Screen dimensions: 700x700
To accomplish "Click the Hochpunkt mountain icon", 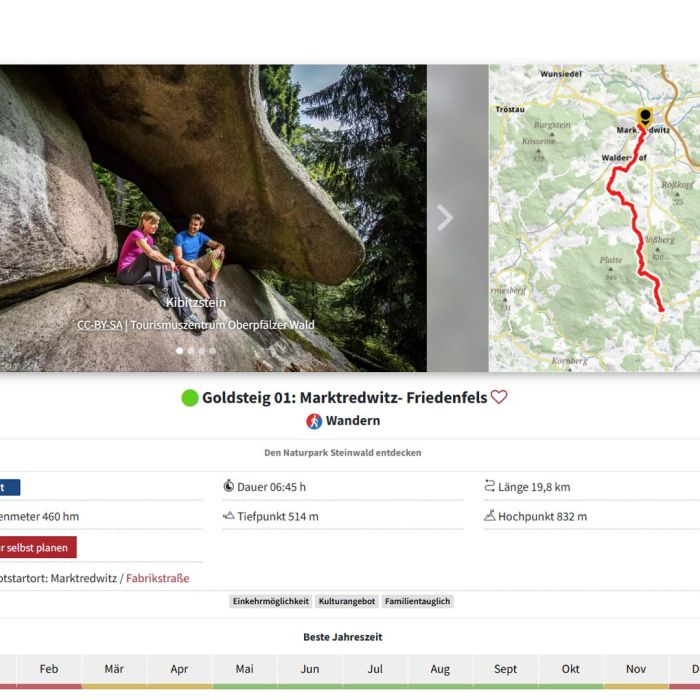I will [x=490, y=516].
